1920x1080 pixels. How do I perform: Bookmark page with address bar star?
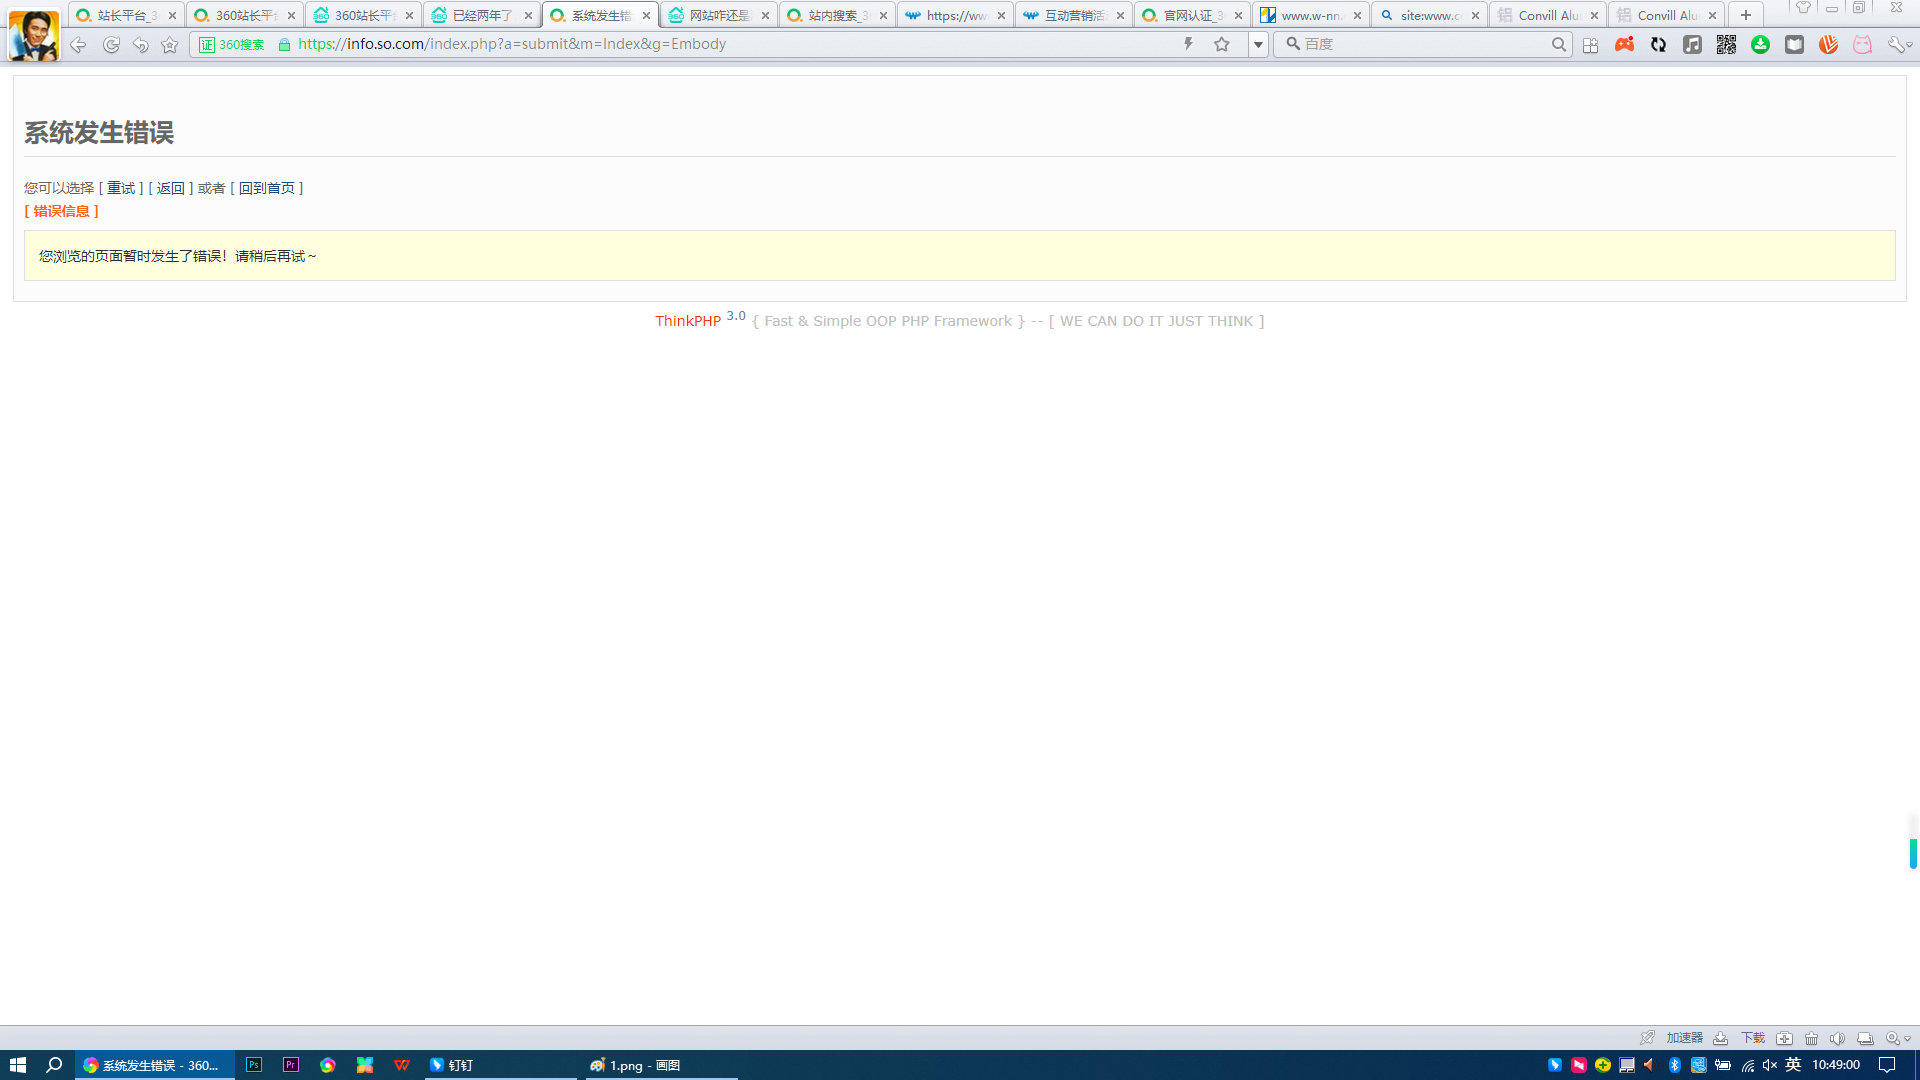click(x=1221, y=44)
